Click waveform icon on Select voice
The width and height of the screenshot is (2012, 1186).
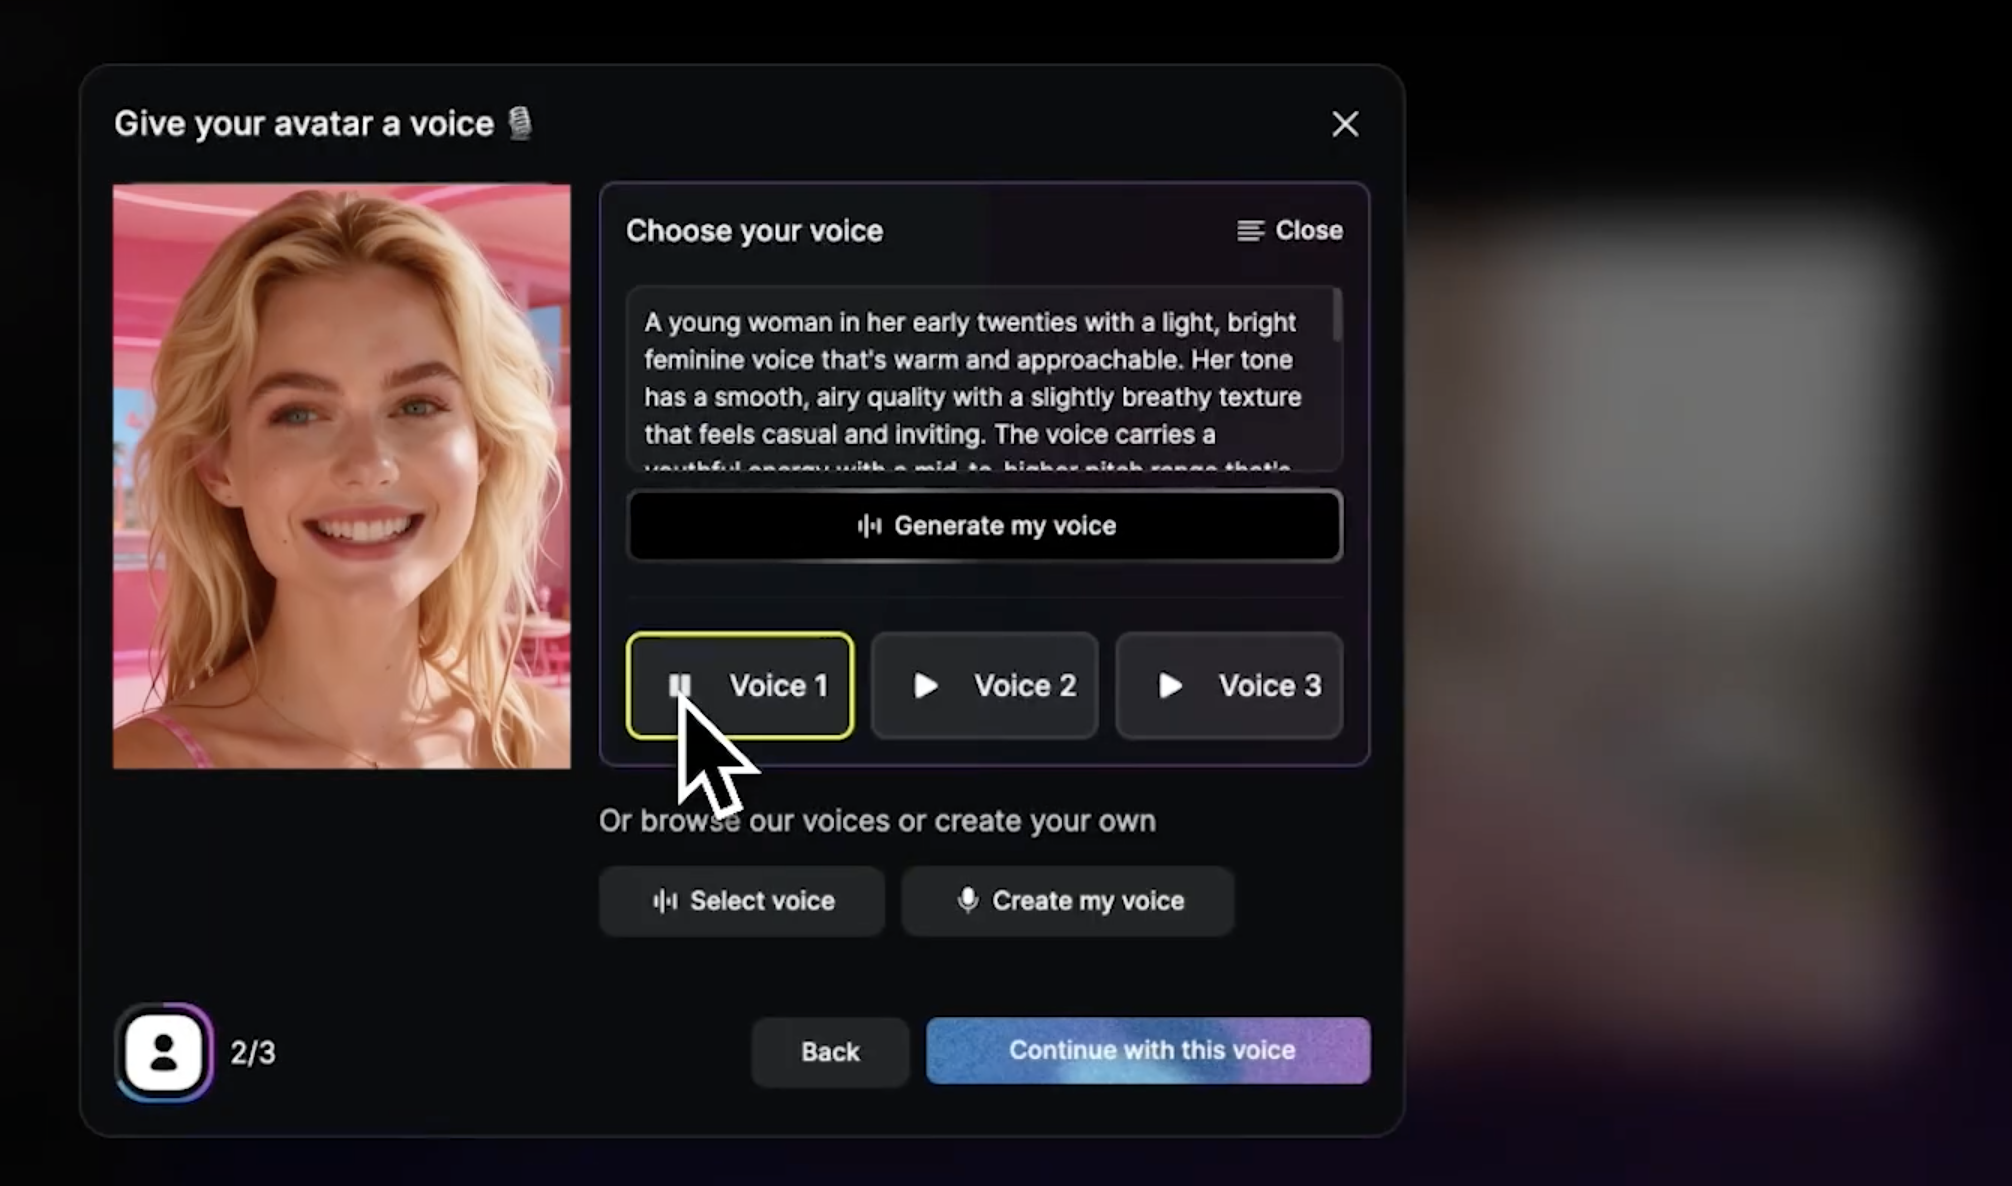tap(665, 901)
